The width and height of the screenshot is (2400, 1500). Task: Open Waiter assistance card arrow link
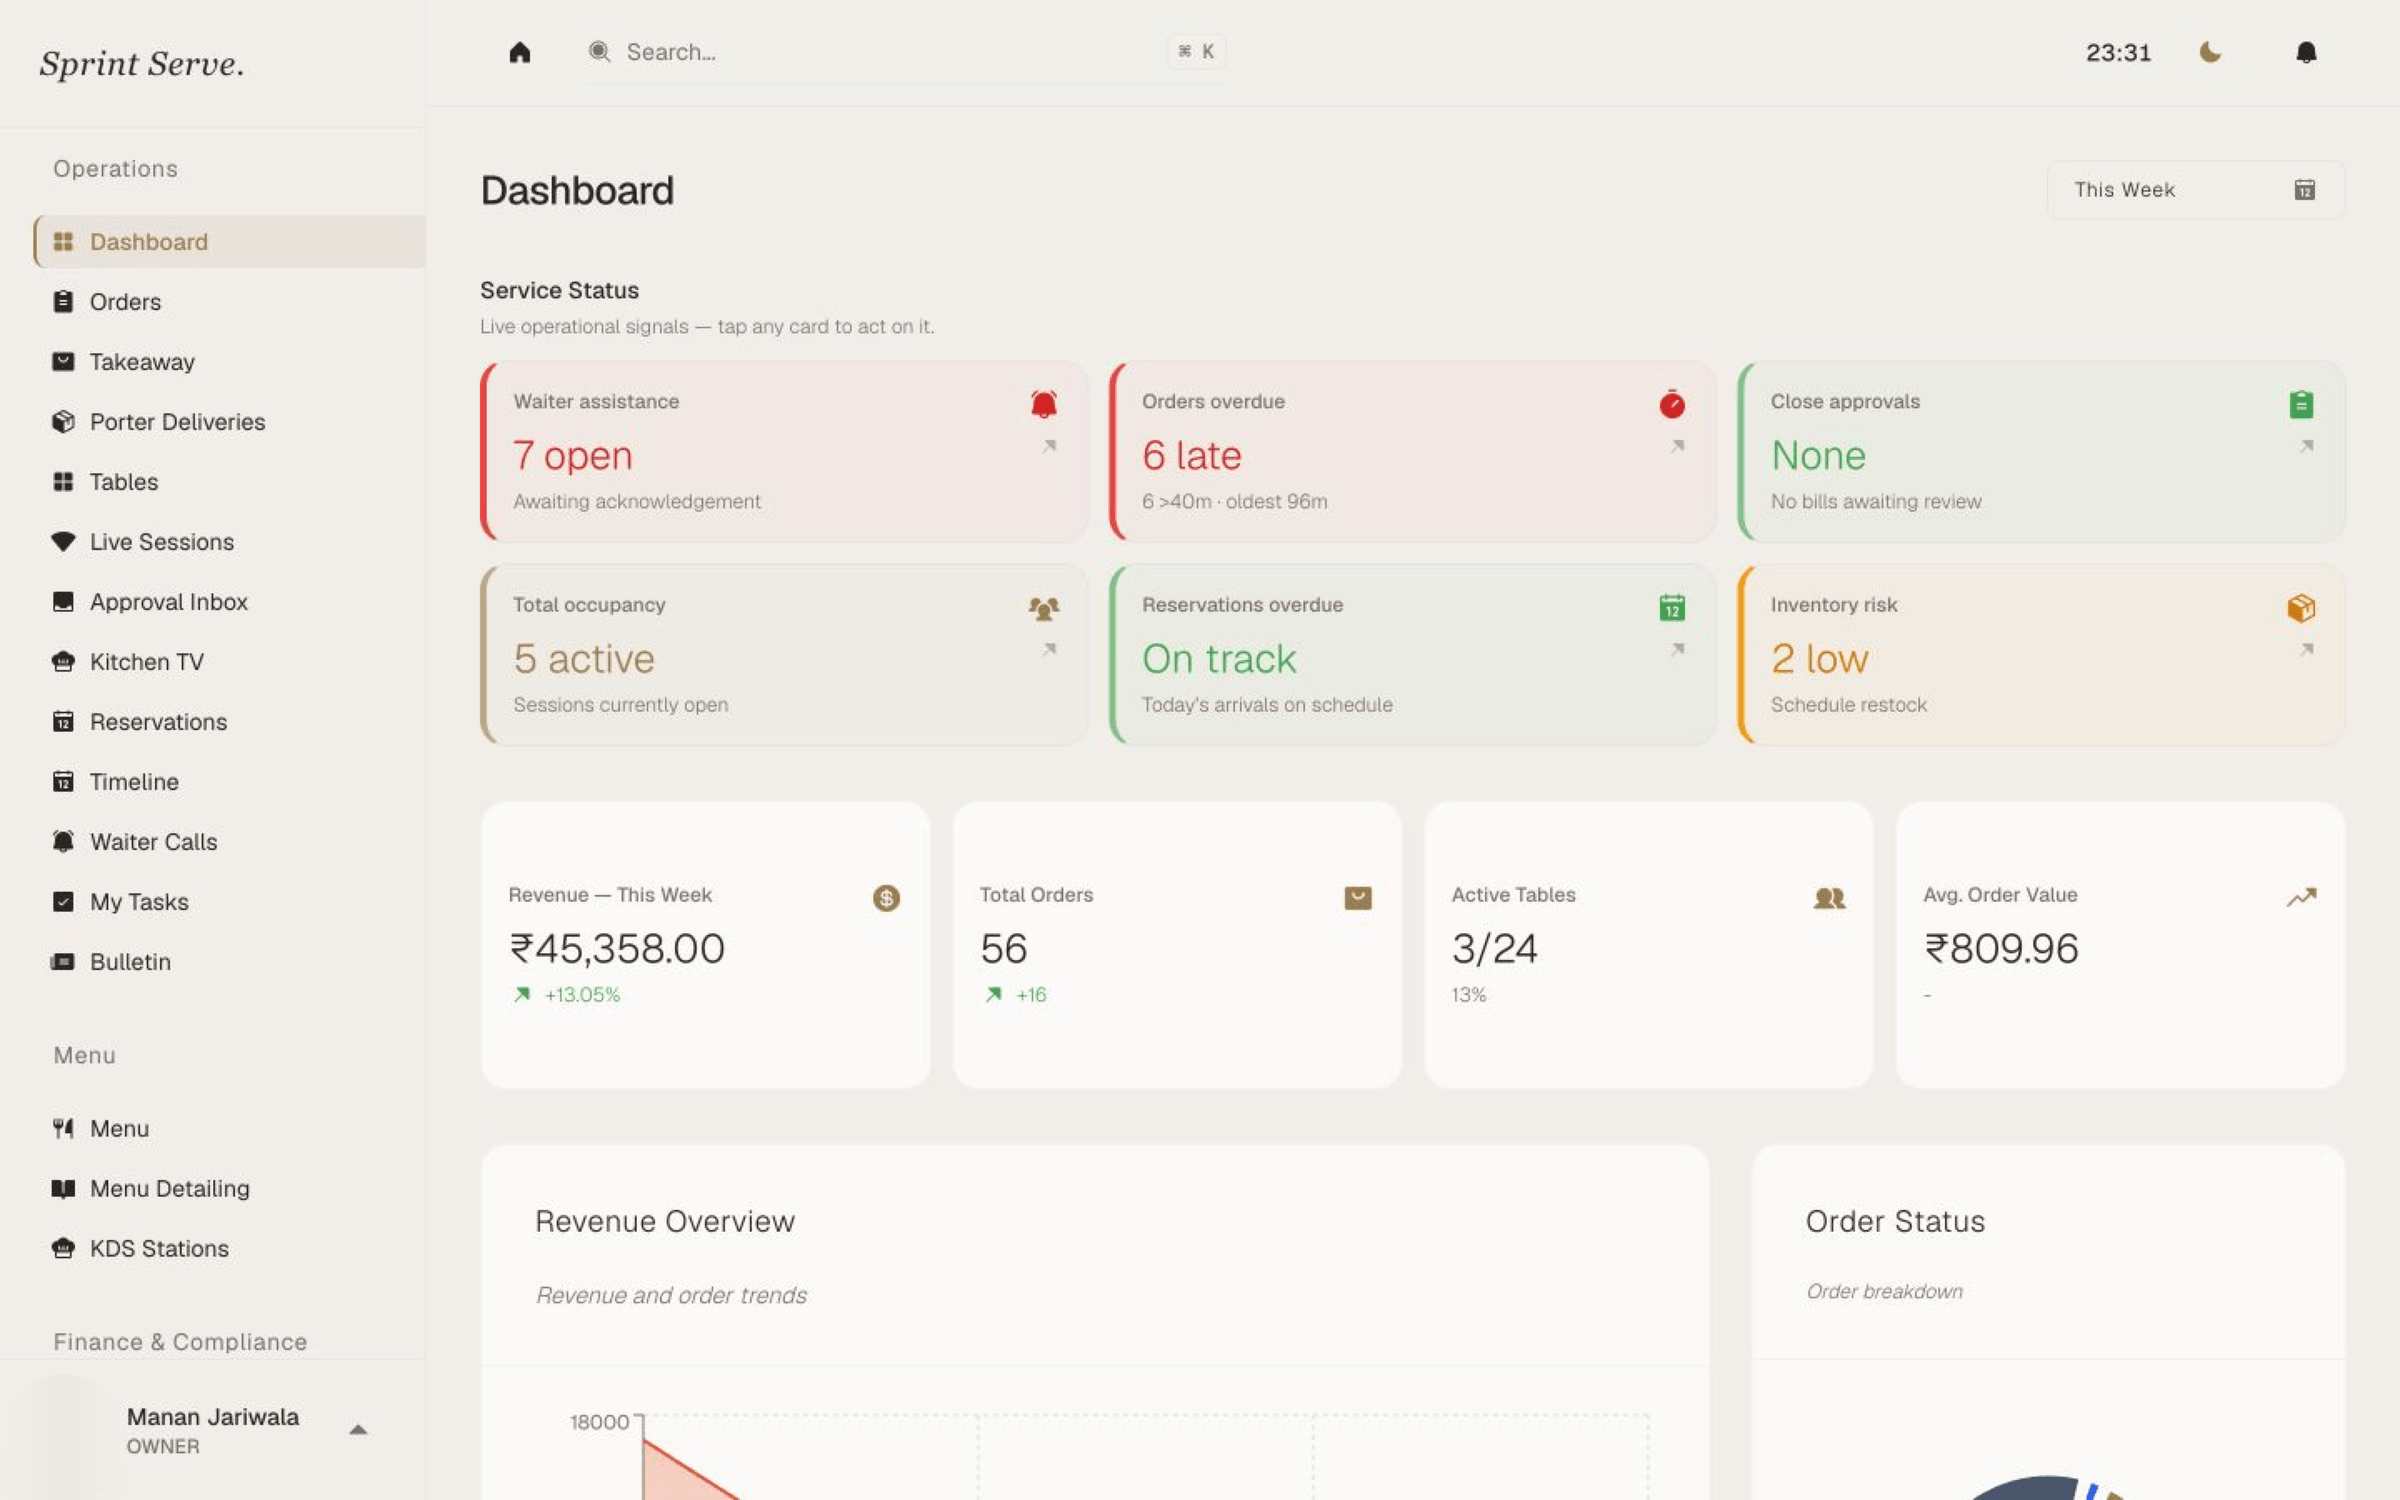click(x=1049, y=446)
